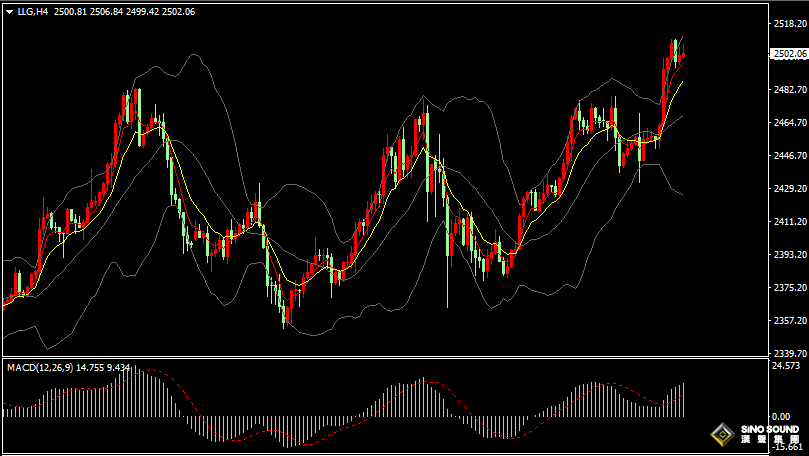Viewport: 809px width, 456px height.
Task: Expand the triangle arrow beside LLG,H4
Action: click(8, 13)
